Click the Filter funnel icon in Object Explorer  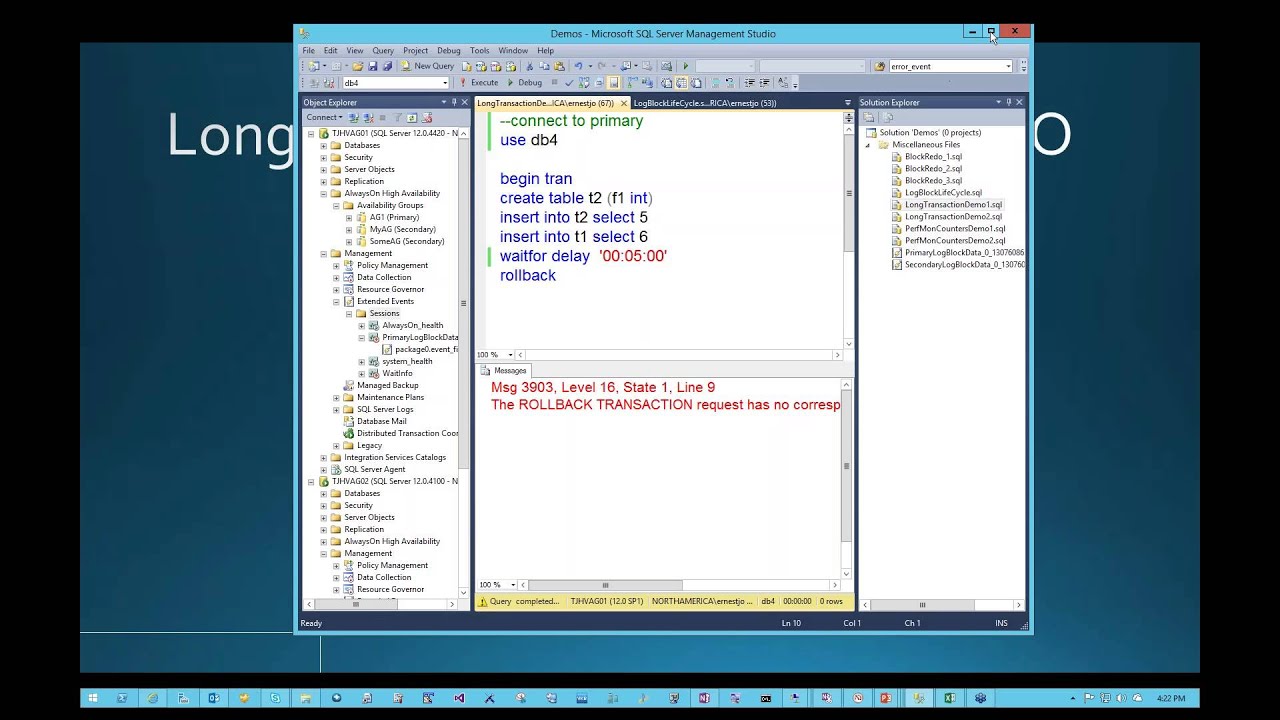[396, 118]
